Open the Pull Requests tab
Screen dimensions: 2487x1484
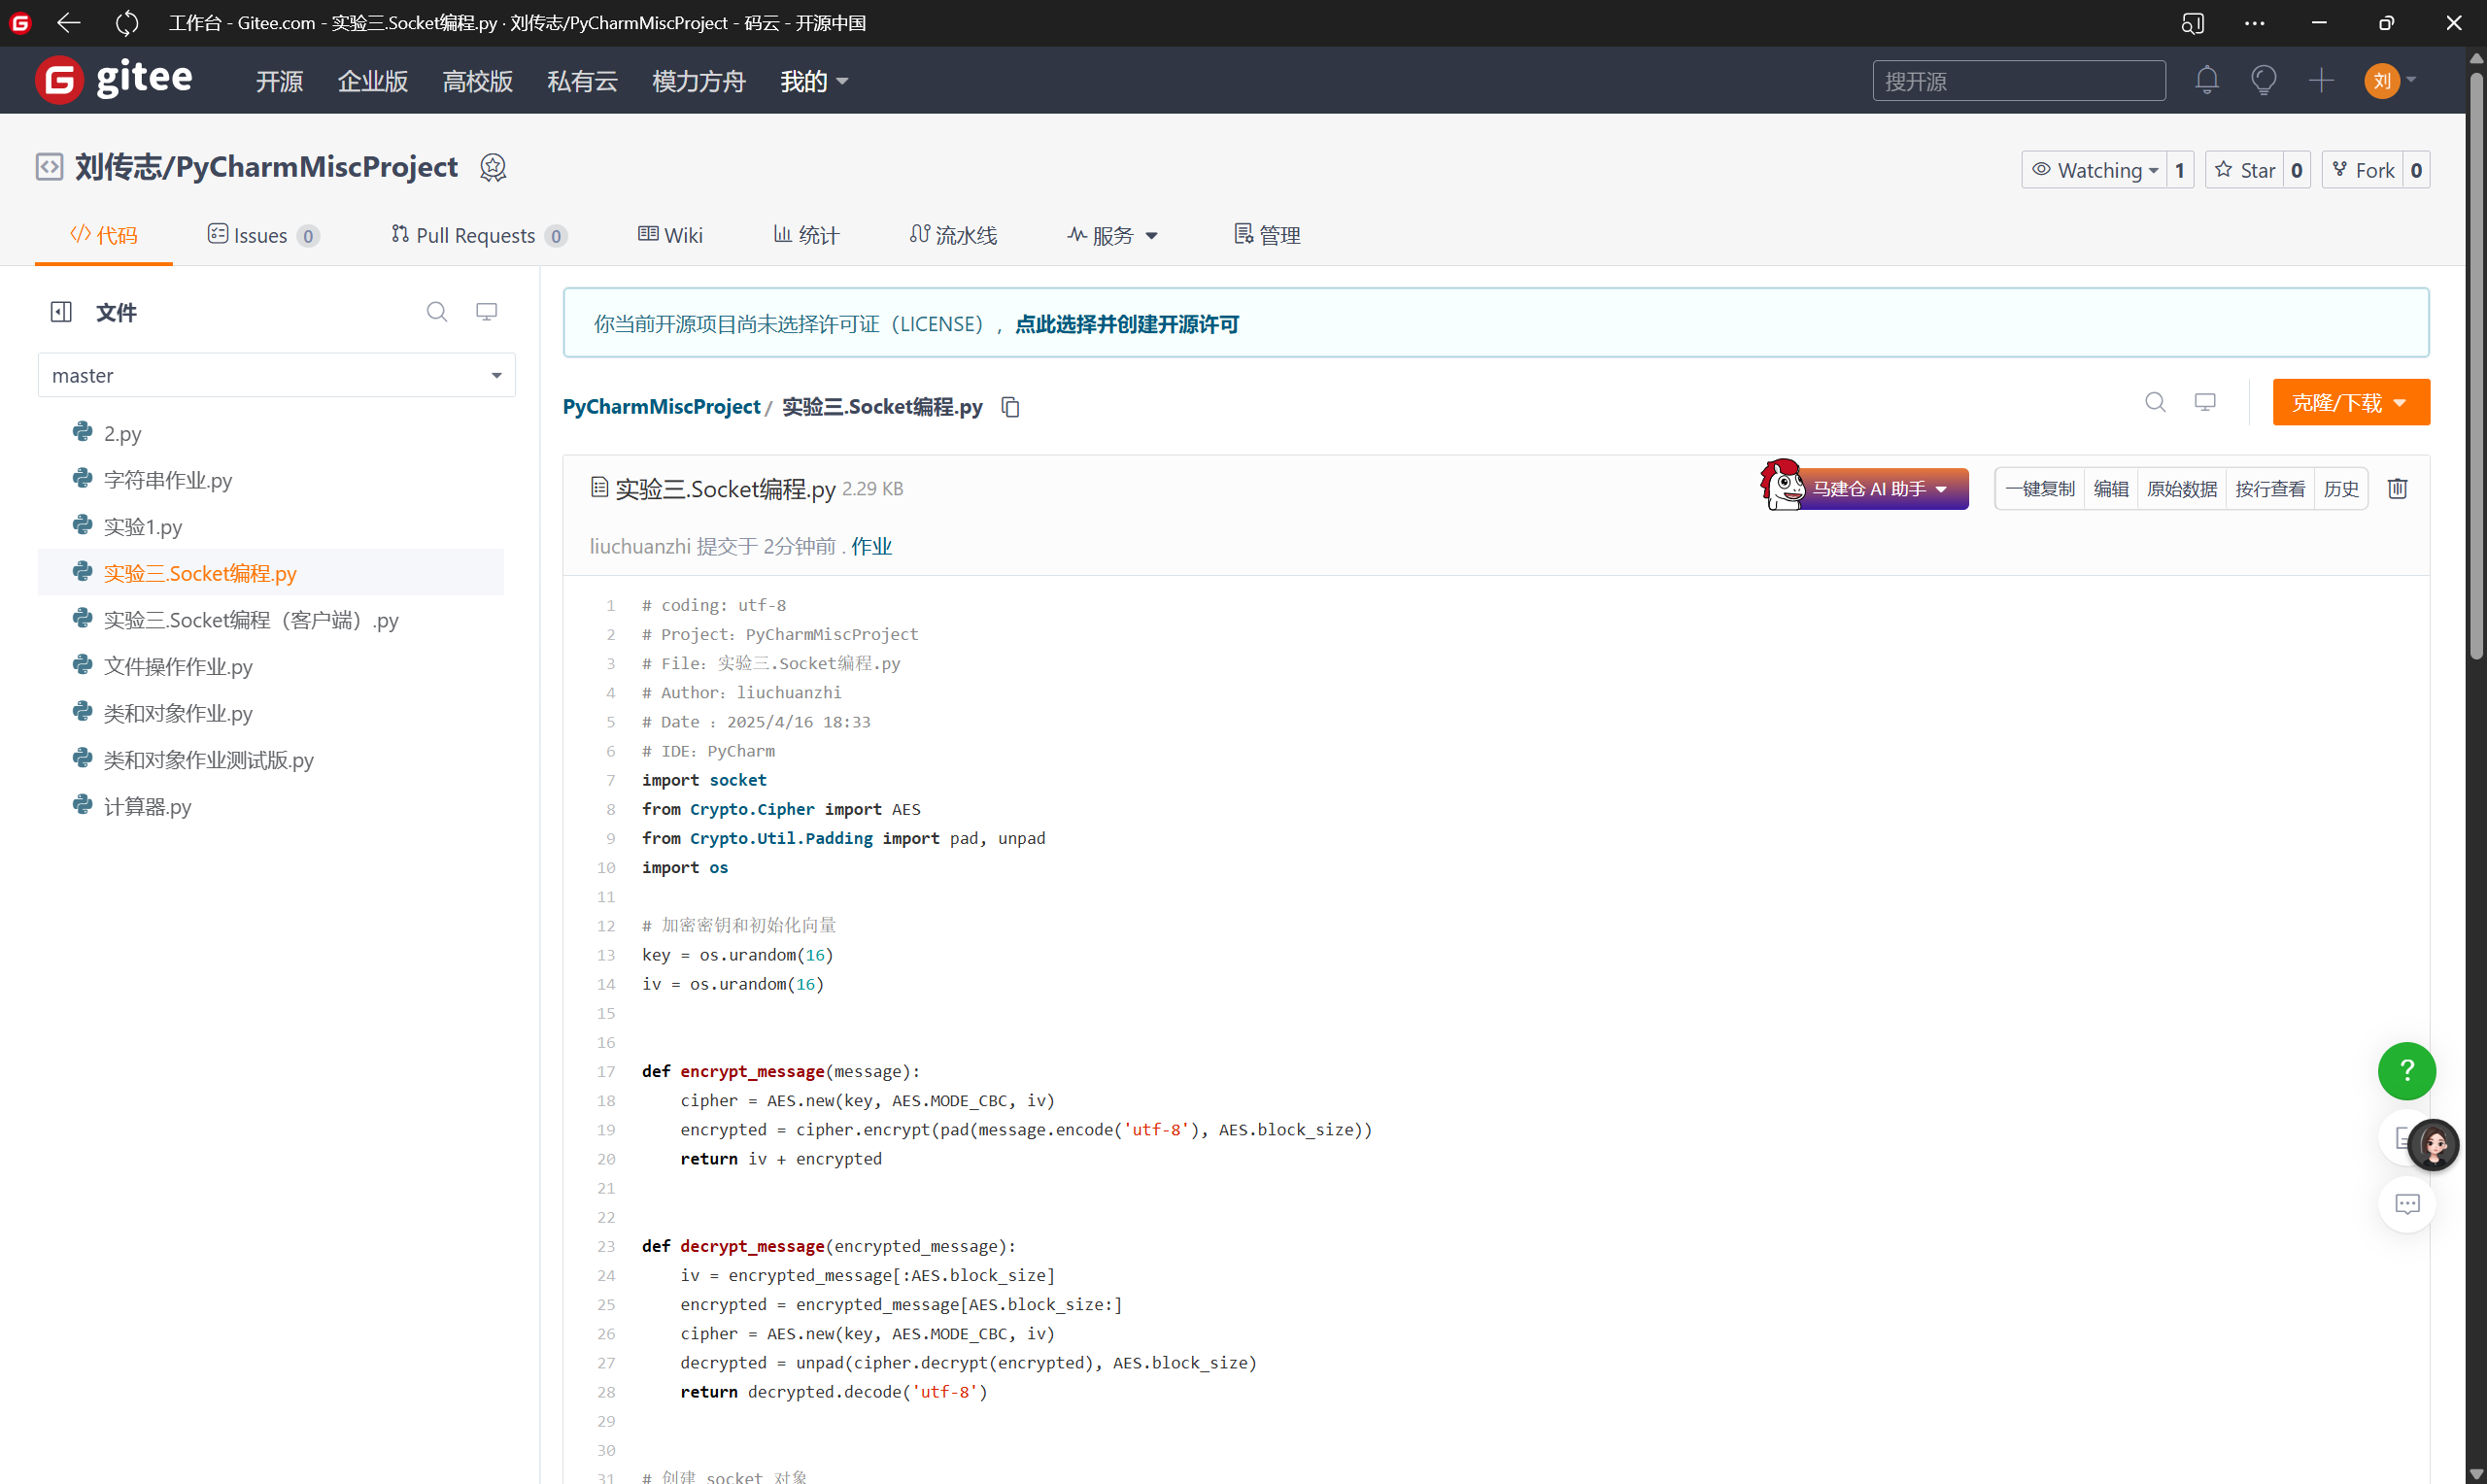pyautogui.click(x=477, y=235)
